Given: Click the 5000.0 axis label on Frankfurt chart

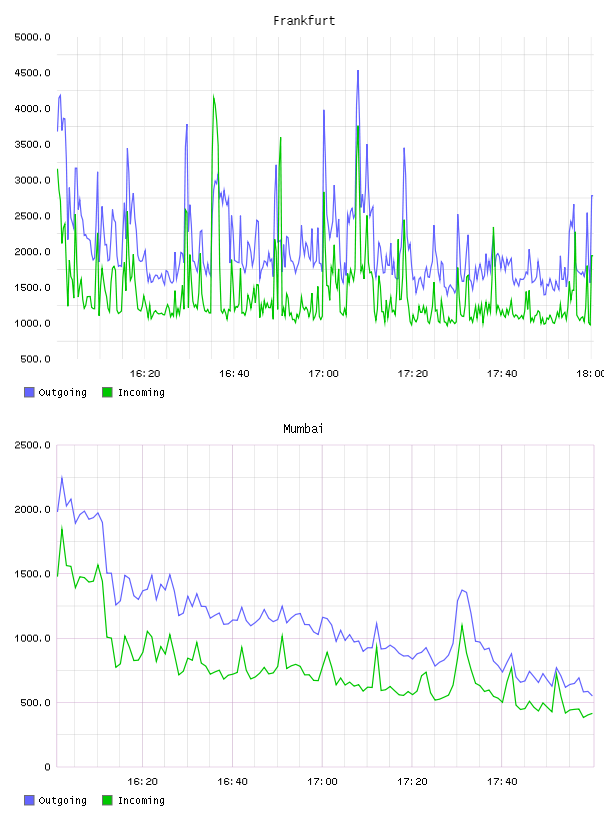Looking at the screenshot, I should 32,37.
